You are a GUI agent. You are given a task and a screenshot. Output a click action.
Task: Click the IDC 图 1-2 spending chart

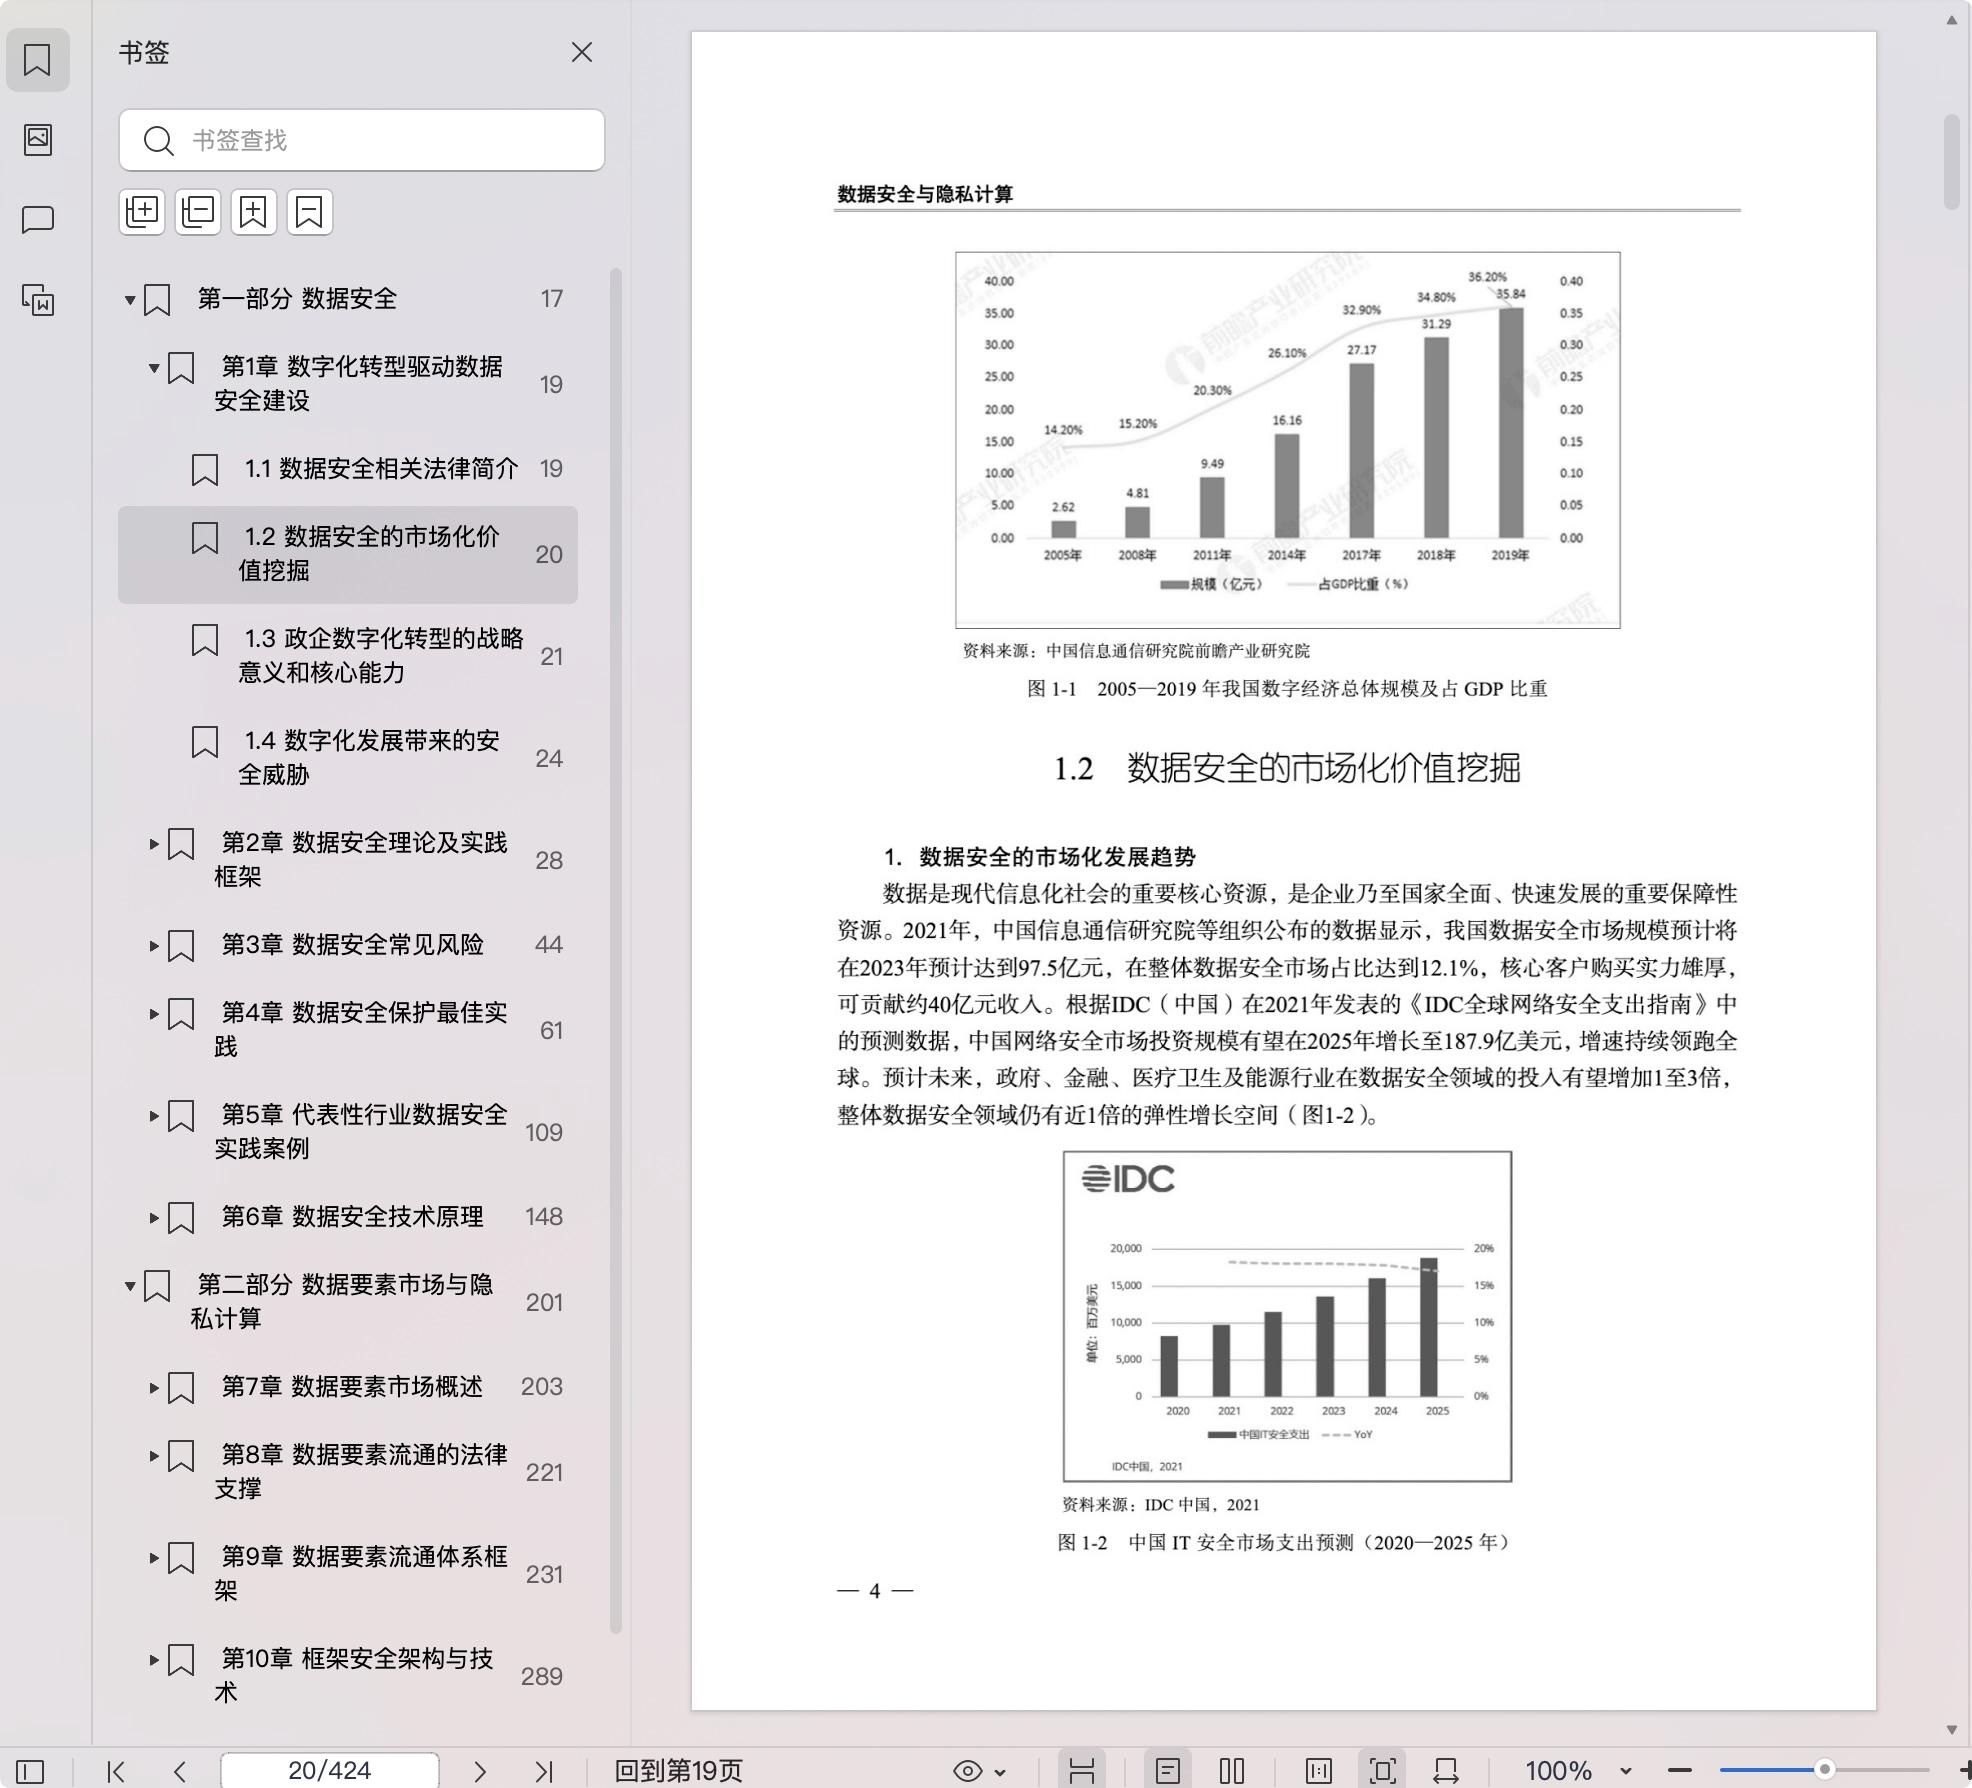point(1287,1316)
